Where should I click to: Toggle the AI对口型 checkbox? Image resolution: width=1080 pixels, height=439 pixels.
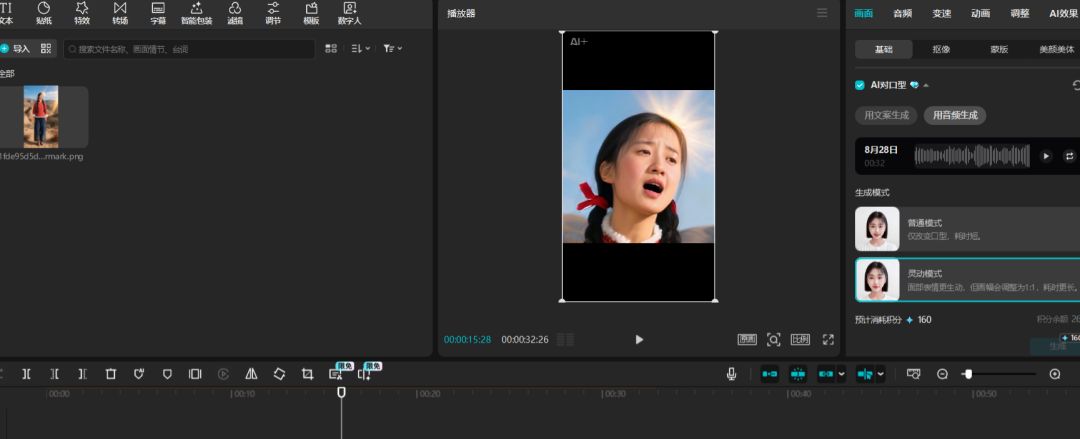[860, 85]
